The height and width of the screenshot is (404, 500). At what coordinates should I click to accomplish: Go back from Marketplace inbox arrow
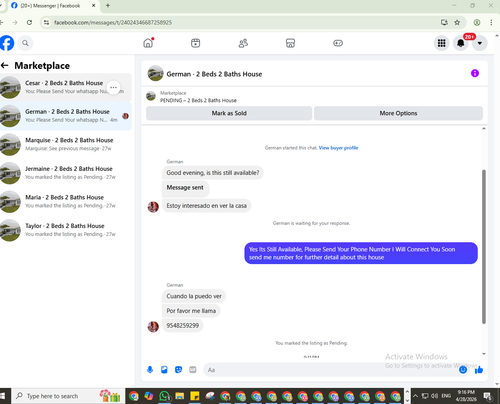click(x=5, y=65)
